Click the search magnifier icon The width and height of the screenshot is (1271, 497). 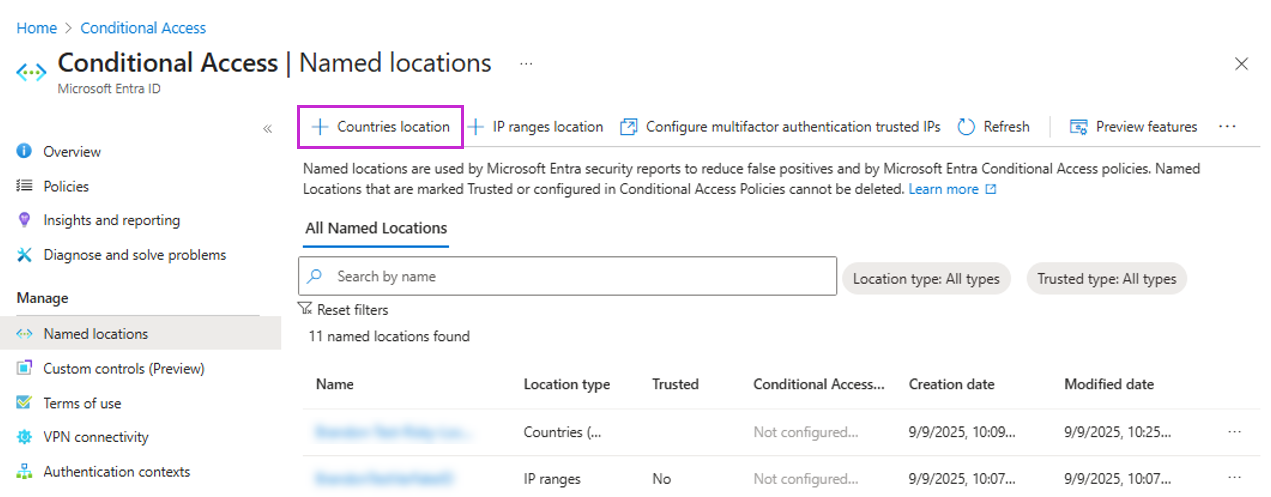315,276
